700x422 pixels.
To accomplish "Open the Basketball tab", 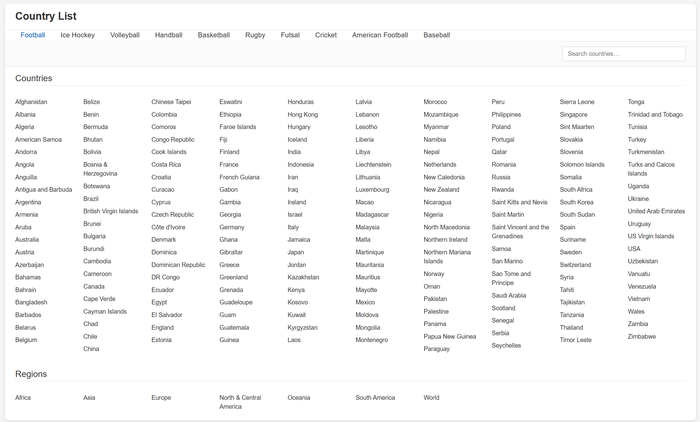I will [x=214, y=35].
